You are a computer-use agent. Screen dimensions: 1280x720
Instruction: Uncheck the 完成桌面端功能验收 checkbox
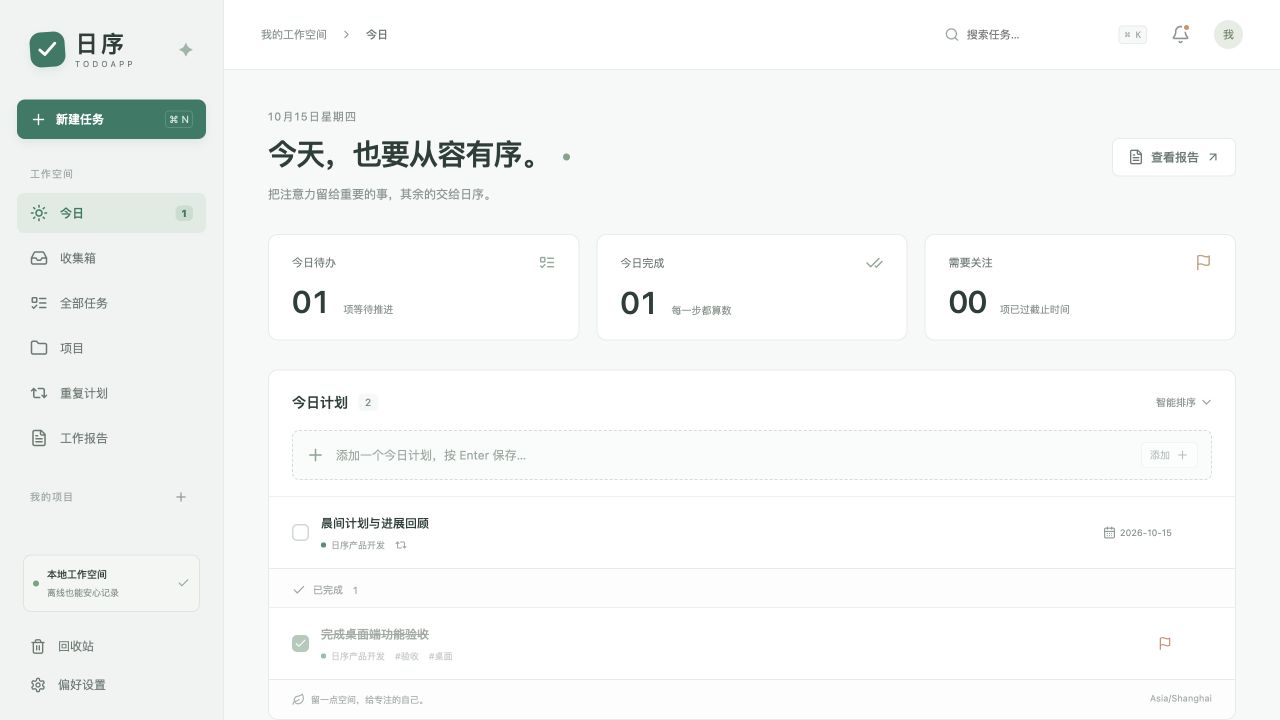300,643
